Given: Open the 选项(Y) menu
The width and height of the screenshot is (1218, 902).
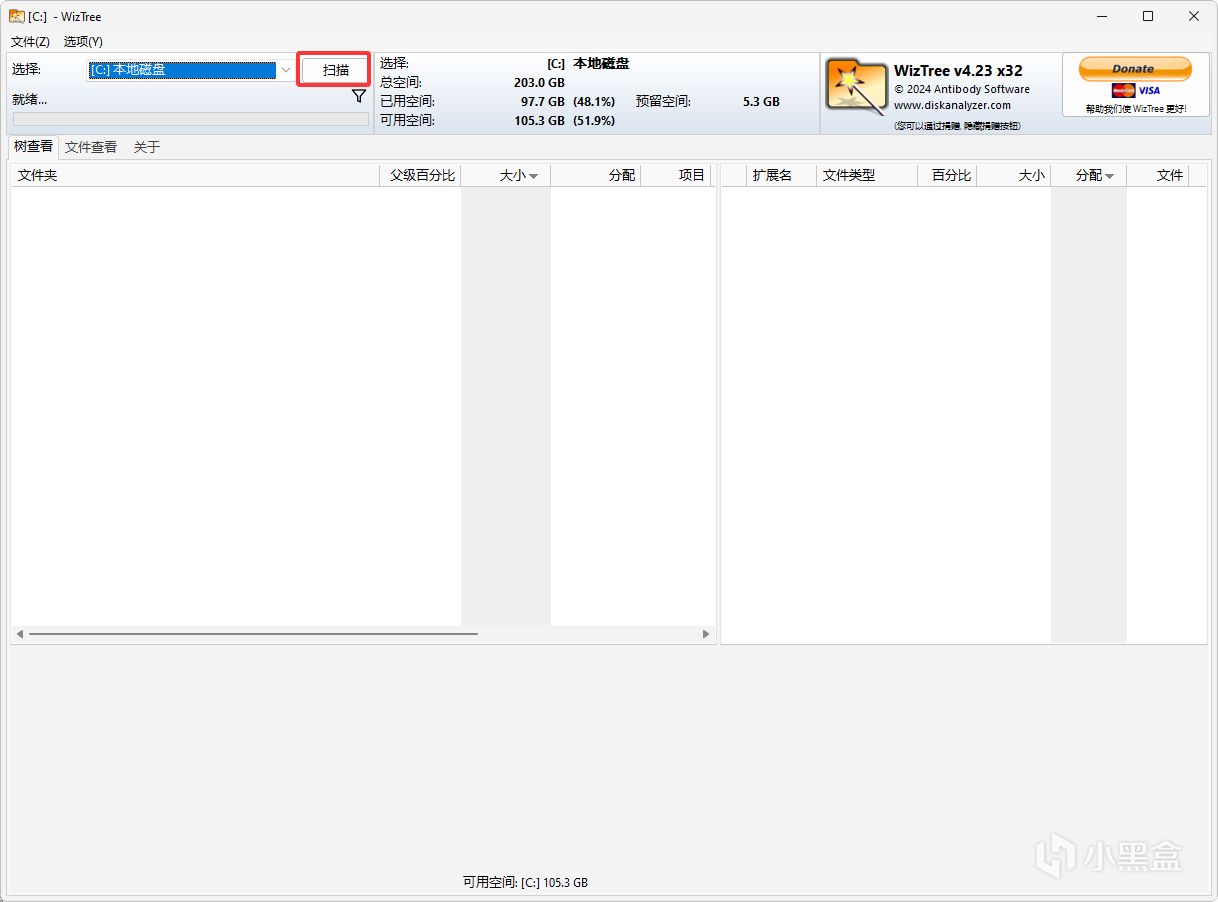Looking at the screenshot, I should click(x=83, y=41).
